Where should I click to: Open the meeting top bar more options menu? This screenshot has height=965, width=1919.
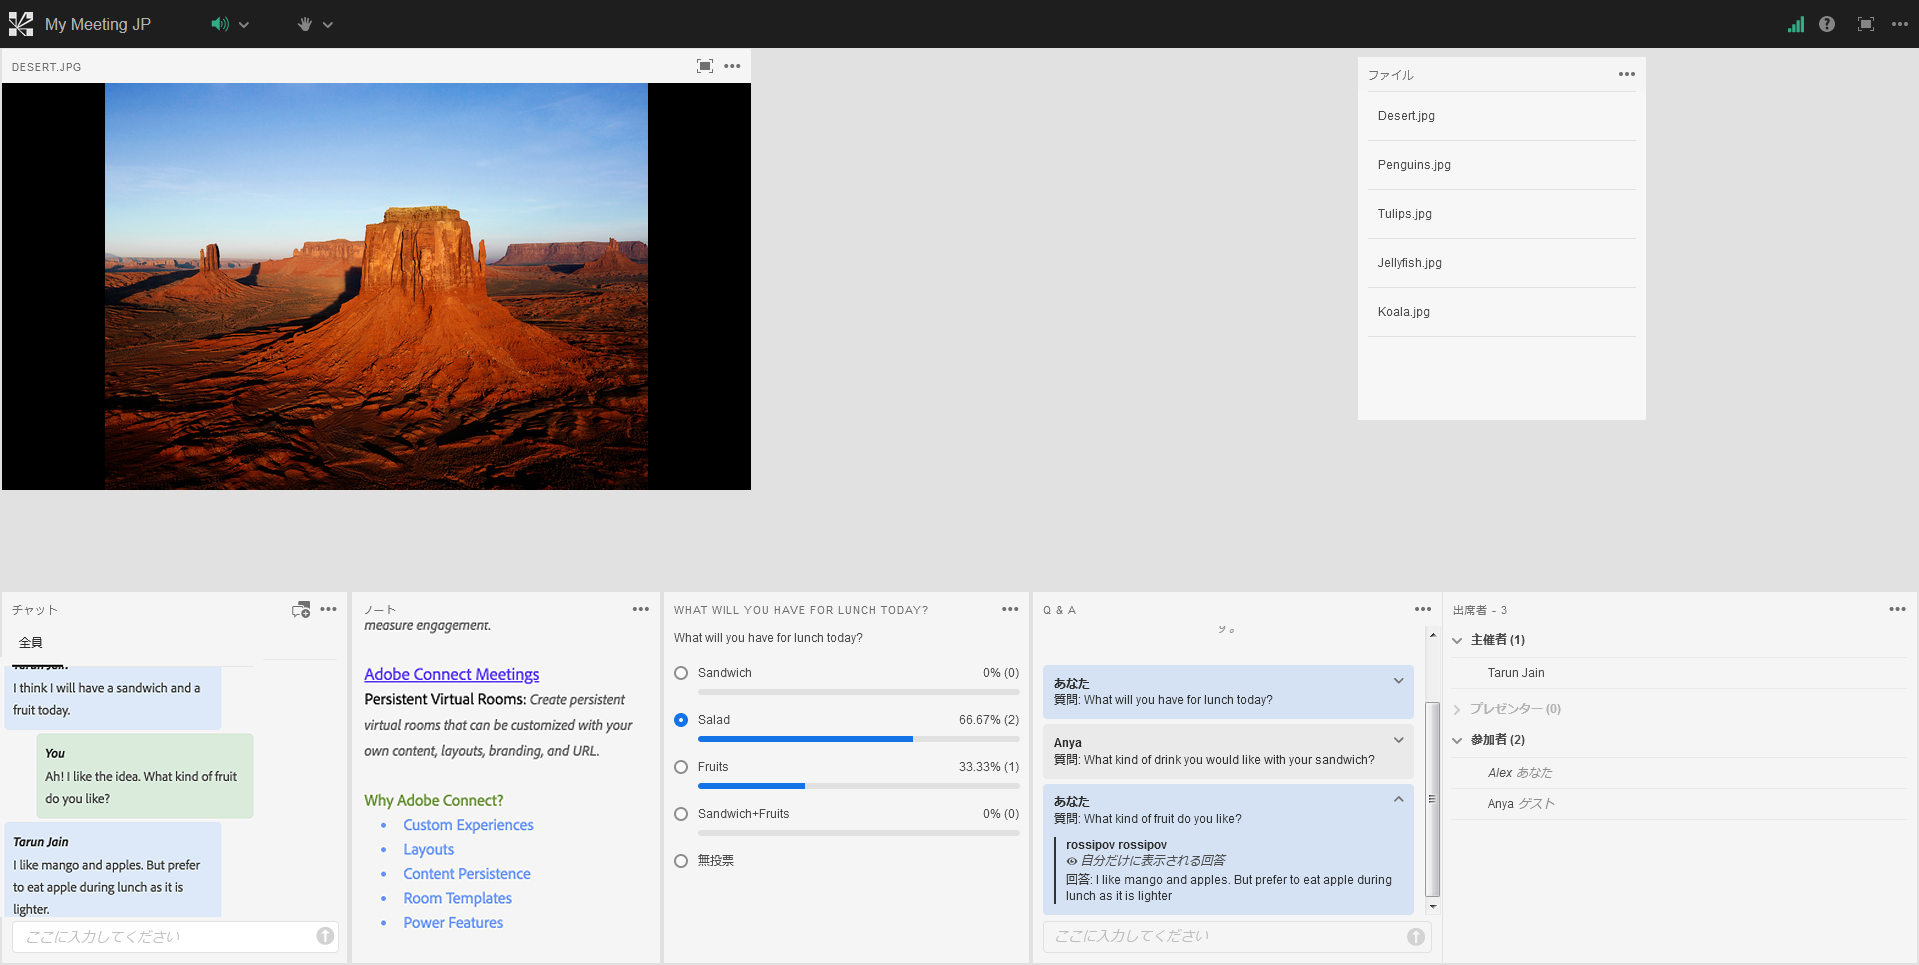[1900, 24]
